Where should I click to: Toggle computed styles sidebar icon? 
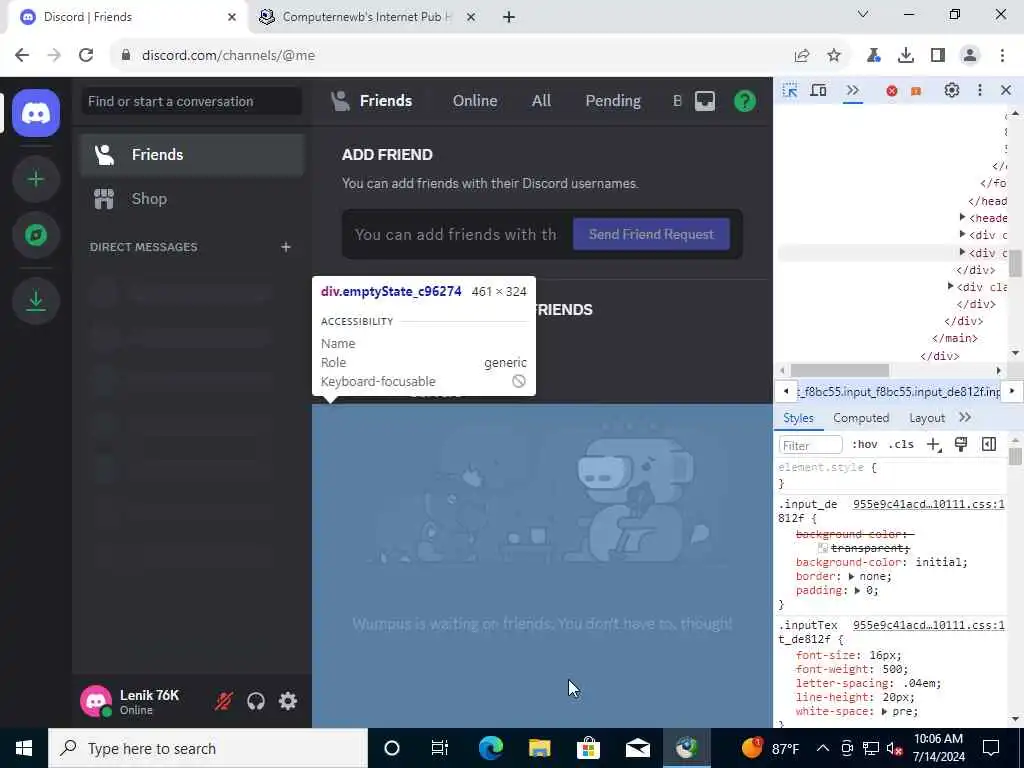(x=989, y=445)
